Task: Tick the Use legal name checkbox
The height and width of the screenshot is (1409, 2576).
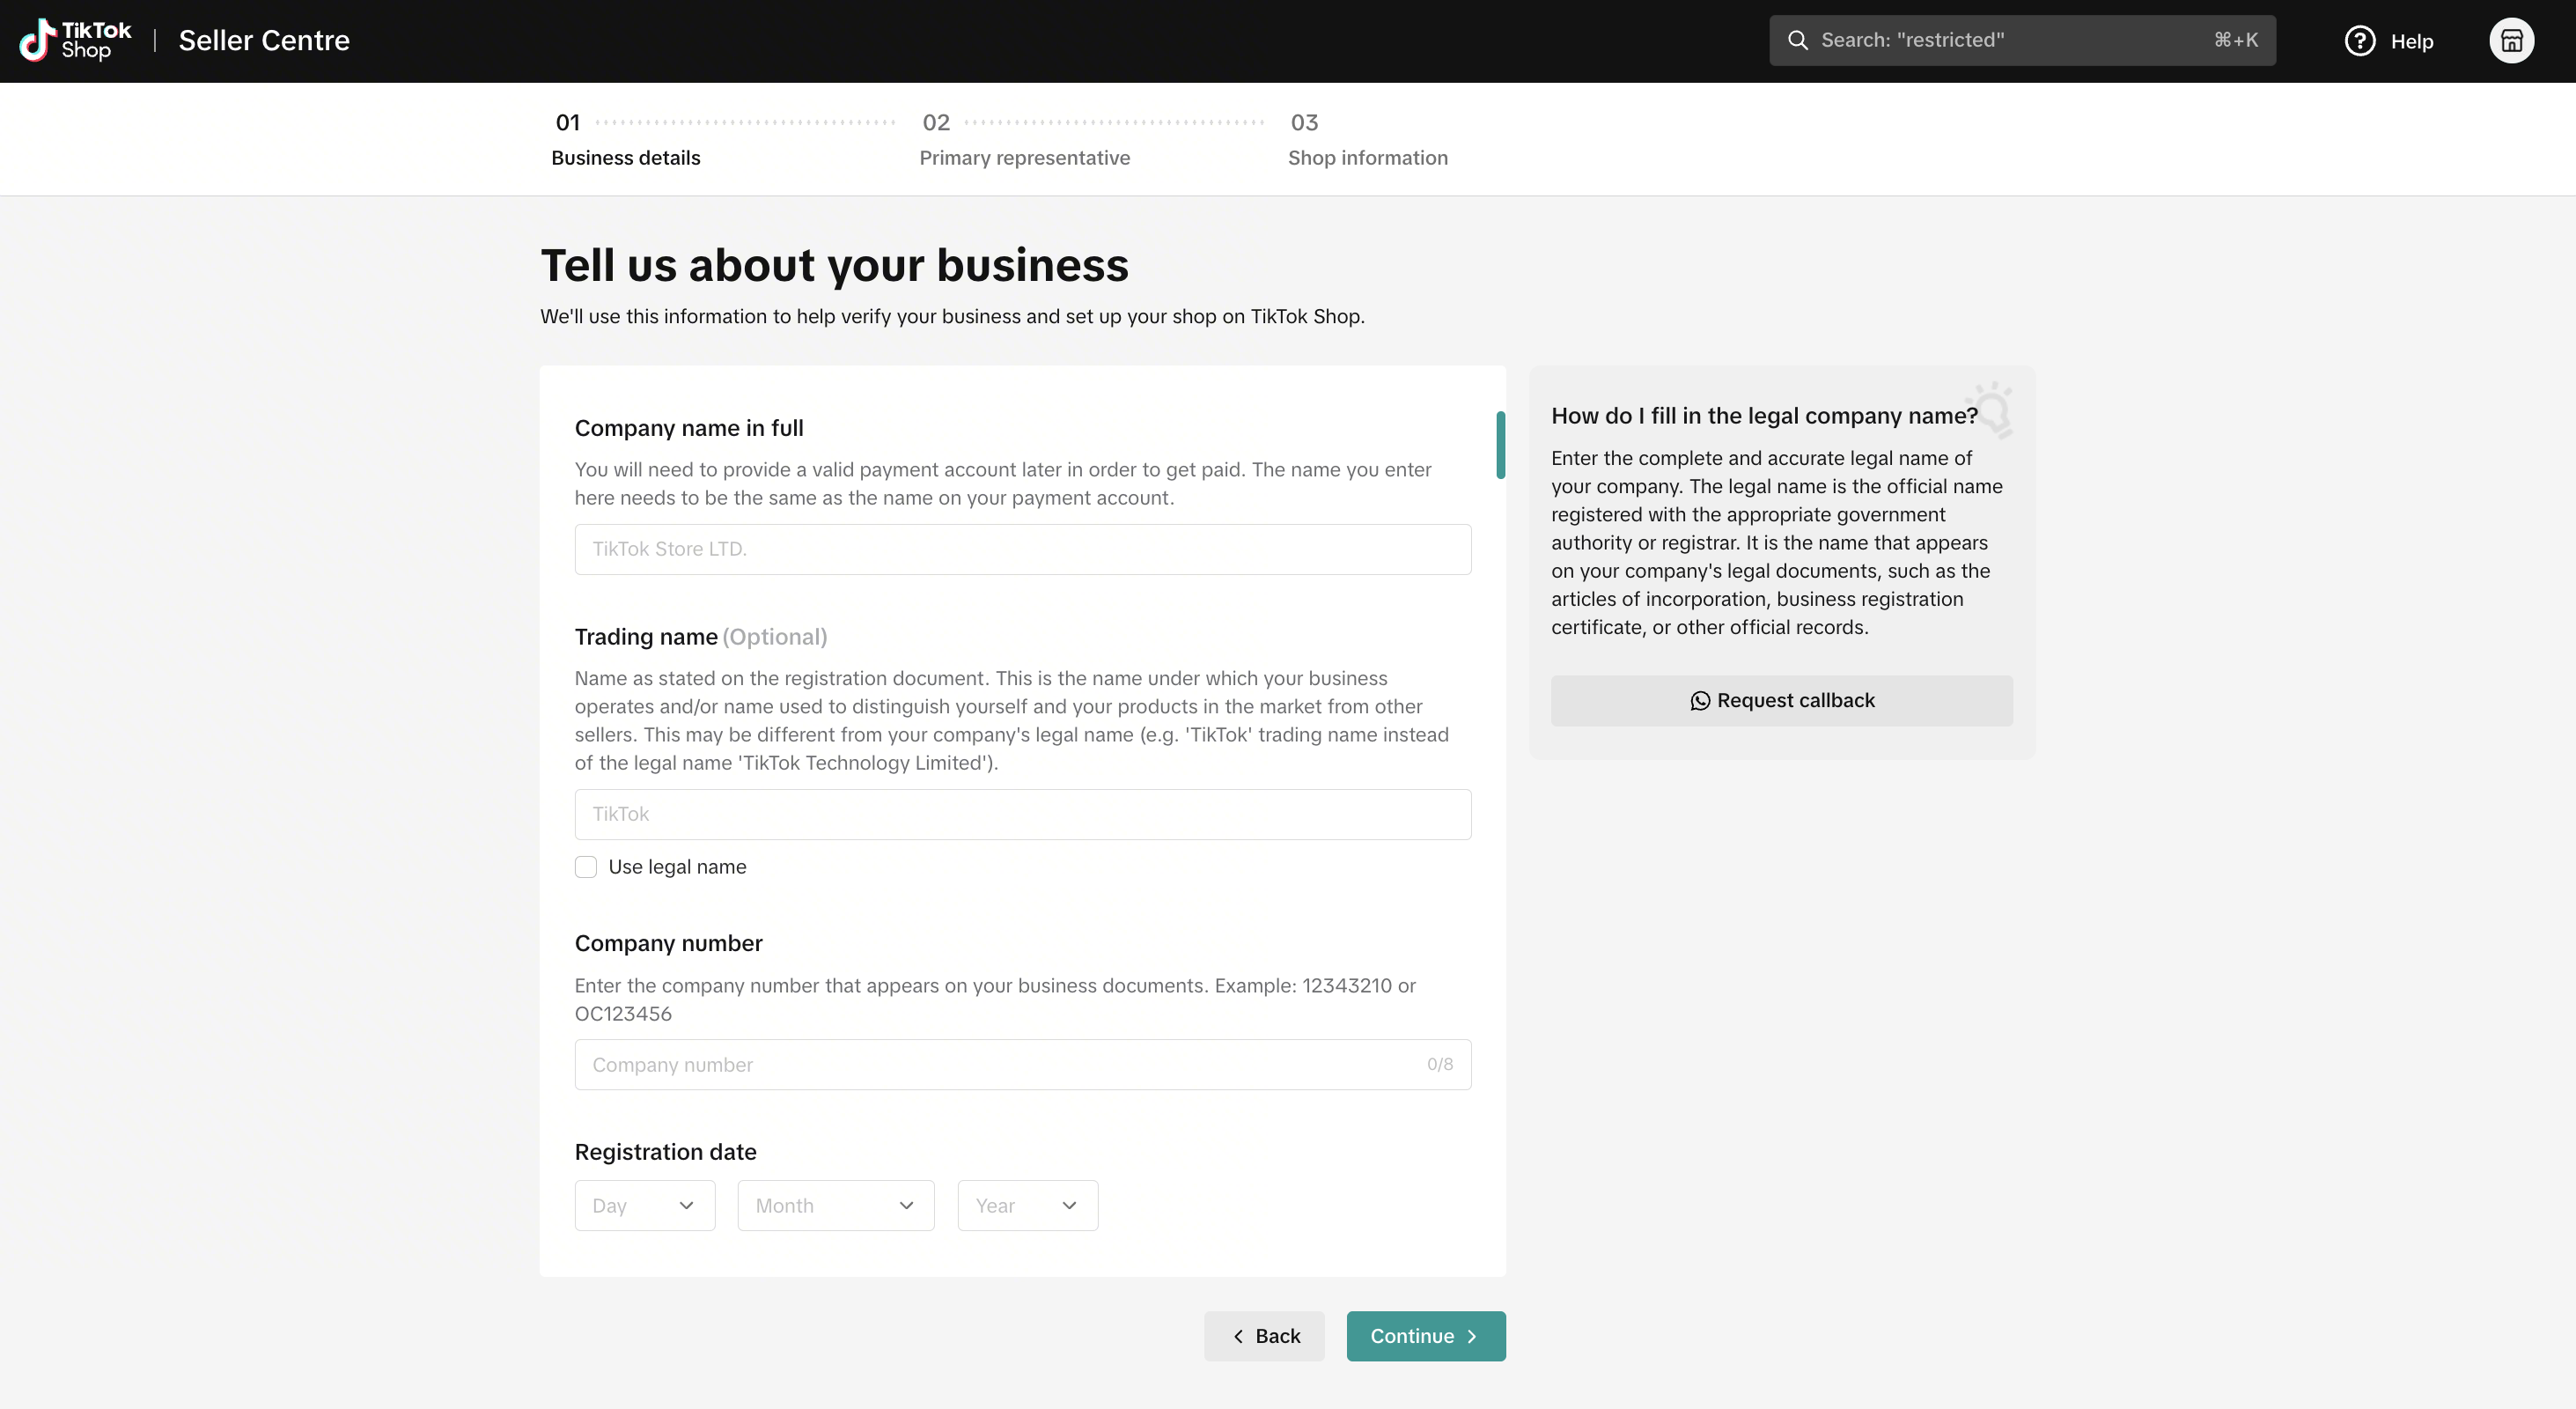Action: 586,867
